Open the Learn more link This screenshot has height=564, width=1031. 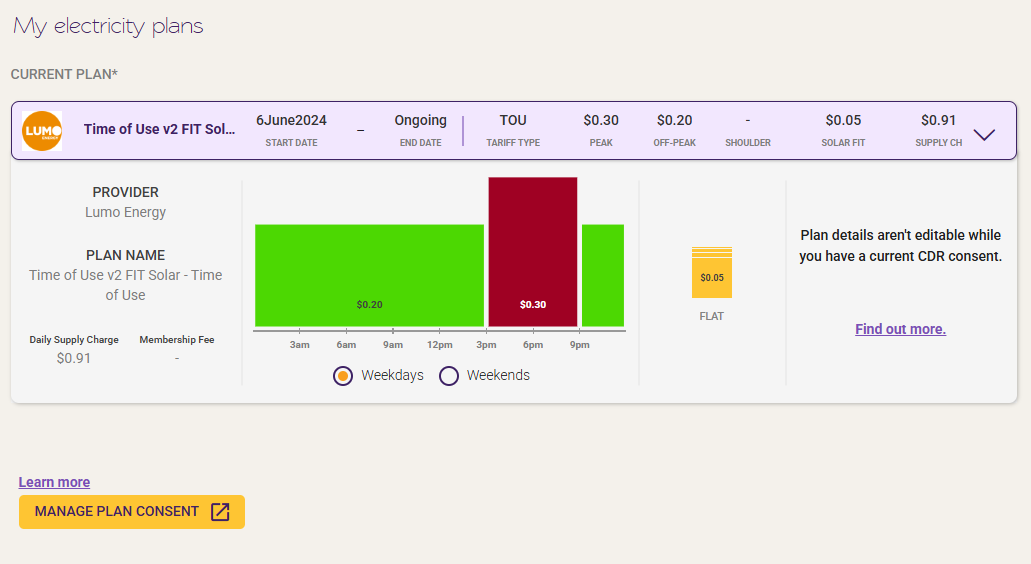[54, 482]
